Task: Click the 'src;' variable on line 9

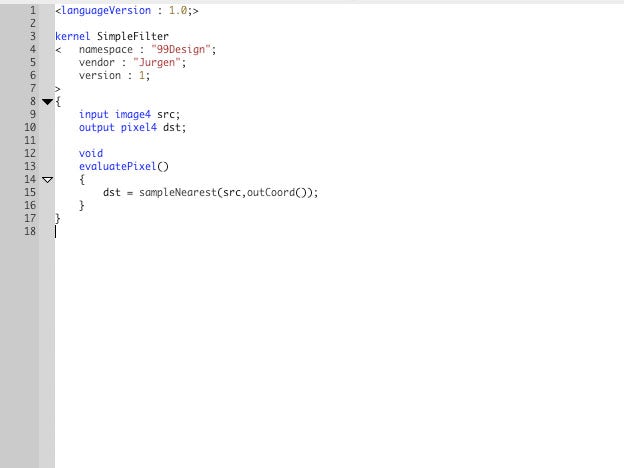Action: (x=168, y=115)
